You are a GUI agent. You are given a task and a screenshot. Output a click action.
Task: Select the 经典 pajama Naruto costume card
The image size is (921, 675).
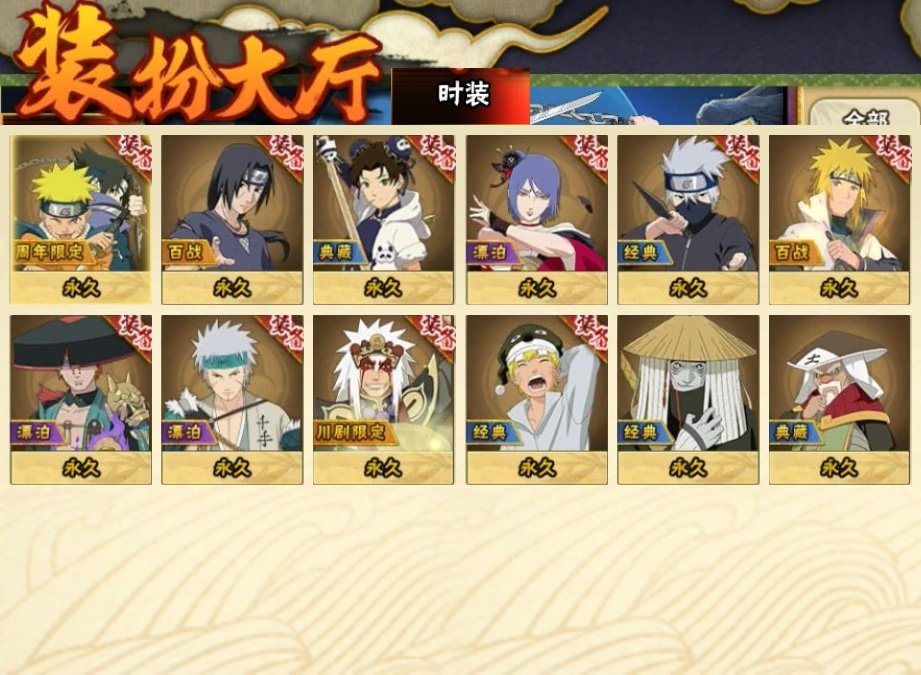click(x=537, y=399)
